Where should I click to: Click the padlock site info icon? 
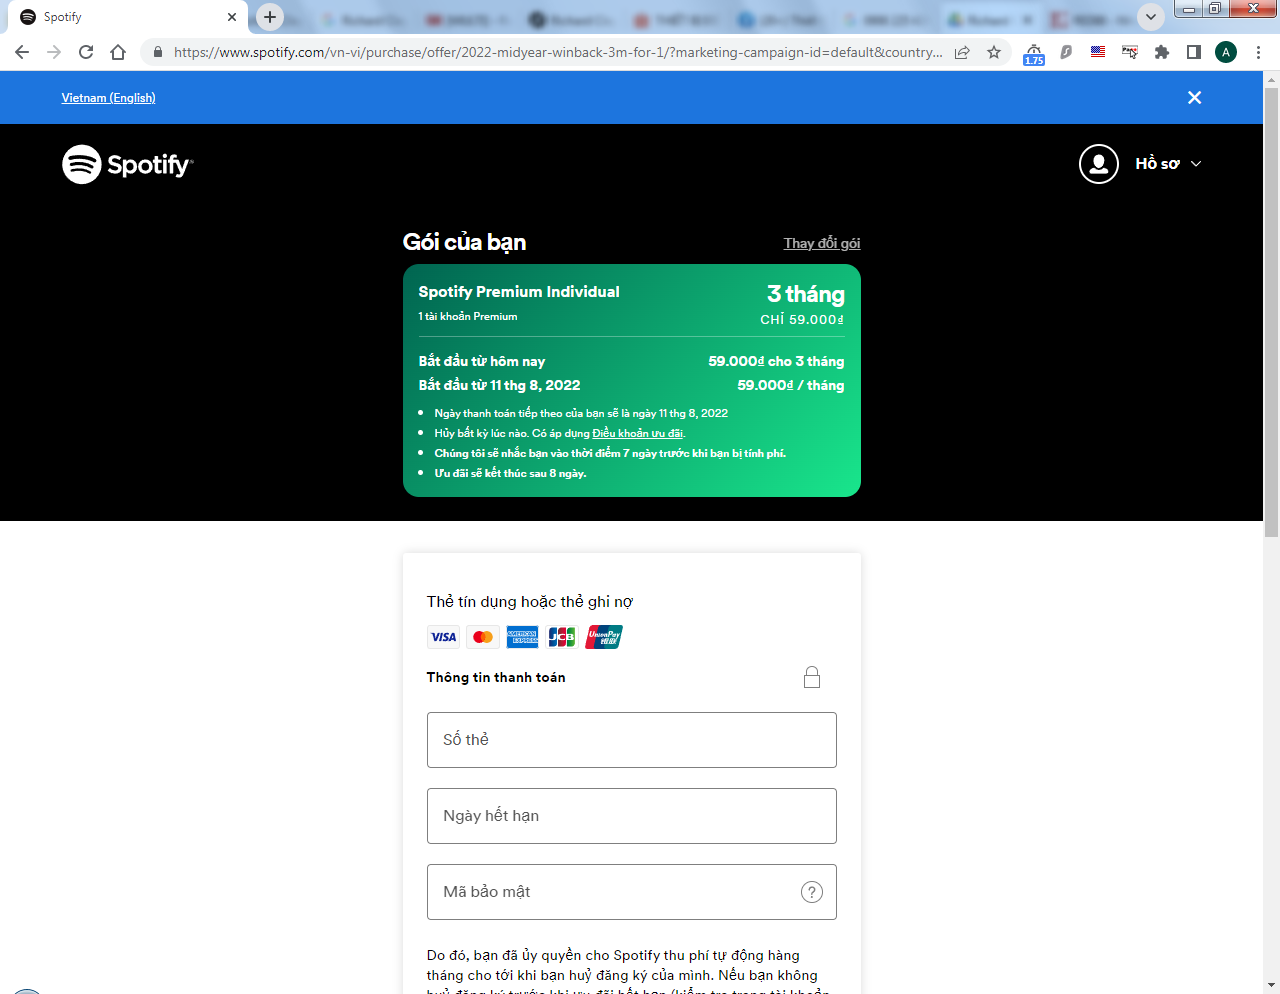pos(158,52)
